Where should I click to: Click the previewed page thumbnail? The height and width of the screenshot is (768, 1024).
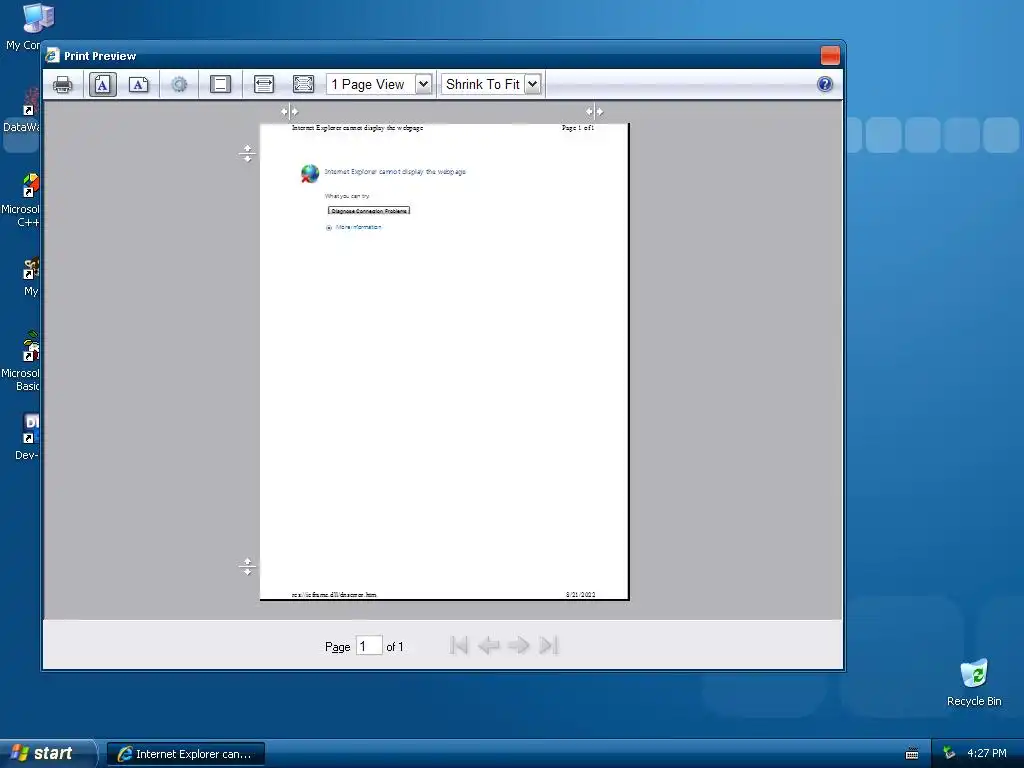pos(444,361)
